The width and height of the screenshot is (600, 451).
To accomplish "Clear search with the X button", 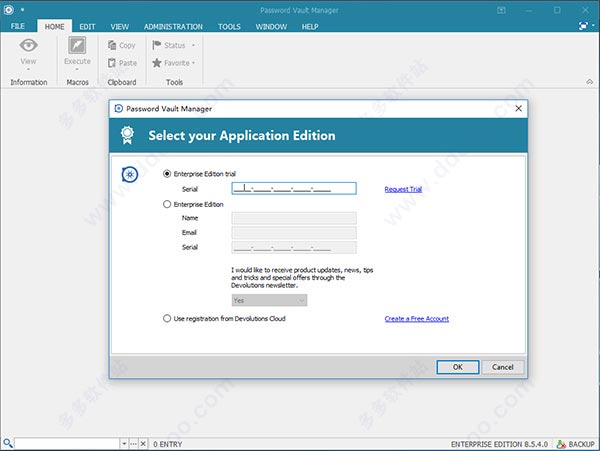I will tap(143, 444).
